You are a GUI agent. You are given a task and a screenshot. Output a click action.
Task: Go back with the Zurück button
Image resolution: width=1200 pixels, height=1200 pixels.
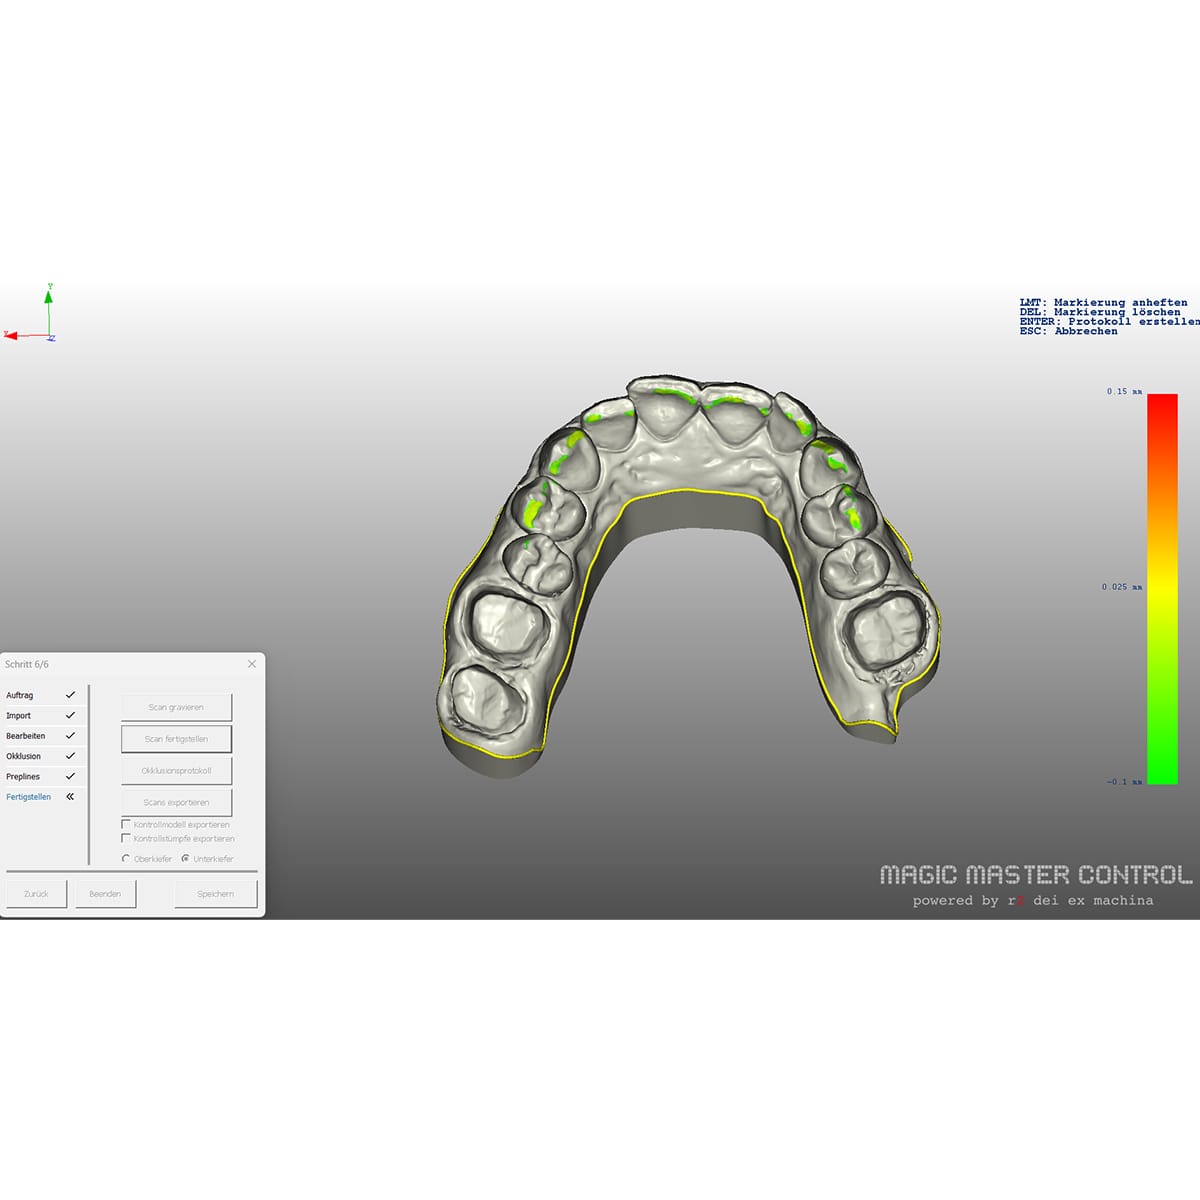pyautogui.click(x=36, y=894)
